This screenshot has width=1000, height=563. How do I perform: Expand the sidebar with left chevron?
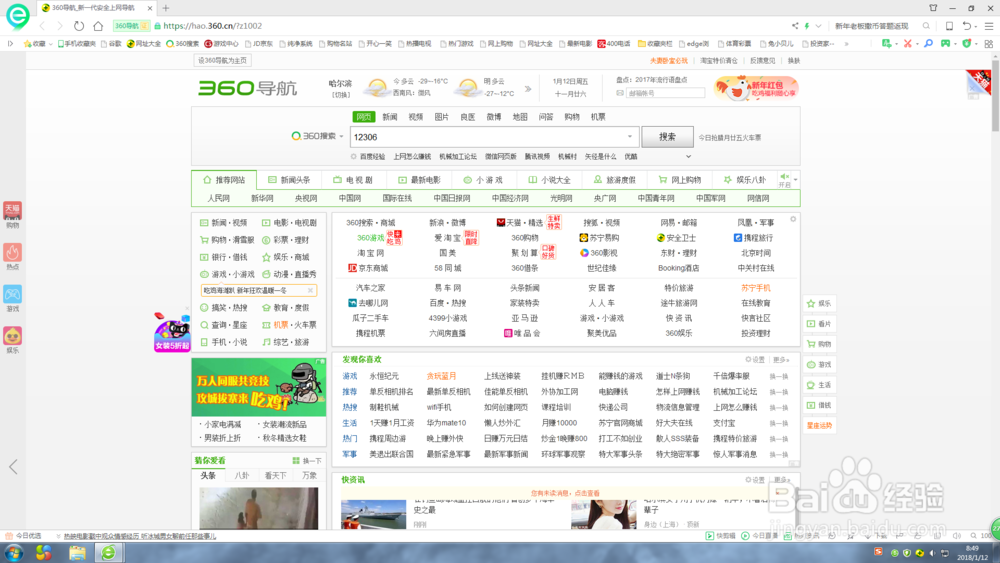point(13,467)
